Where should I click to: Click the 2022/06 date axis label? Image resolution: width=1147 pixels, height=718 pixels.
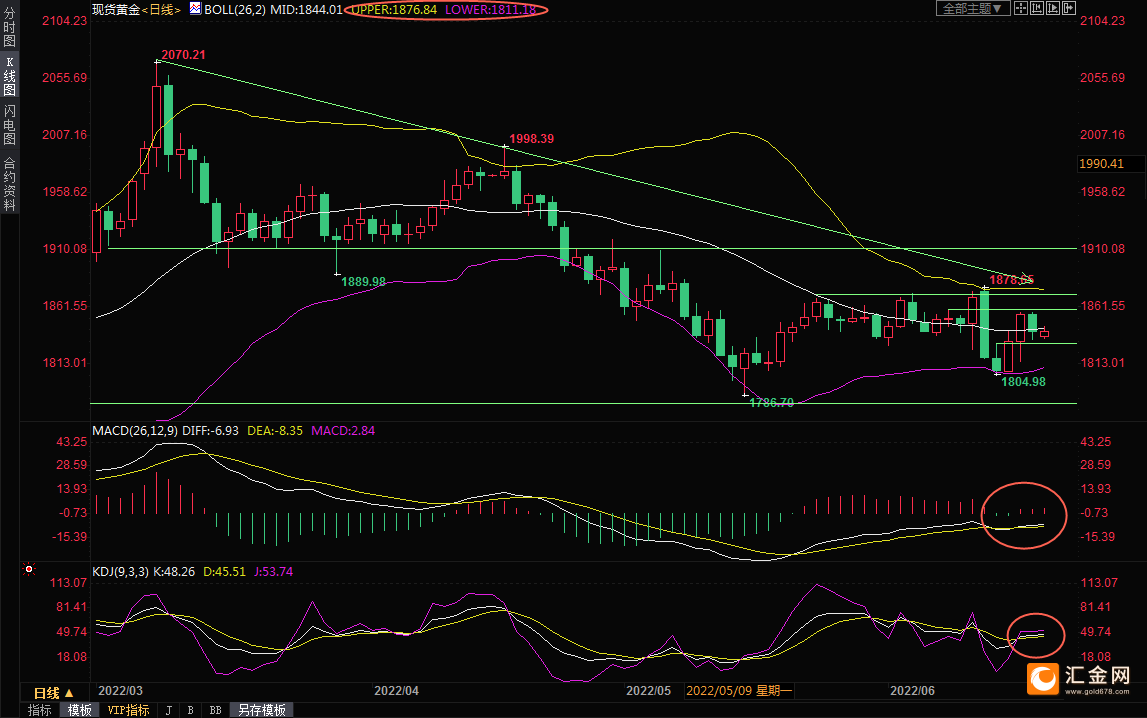point(912,691)
